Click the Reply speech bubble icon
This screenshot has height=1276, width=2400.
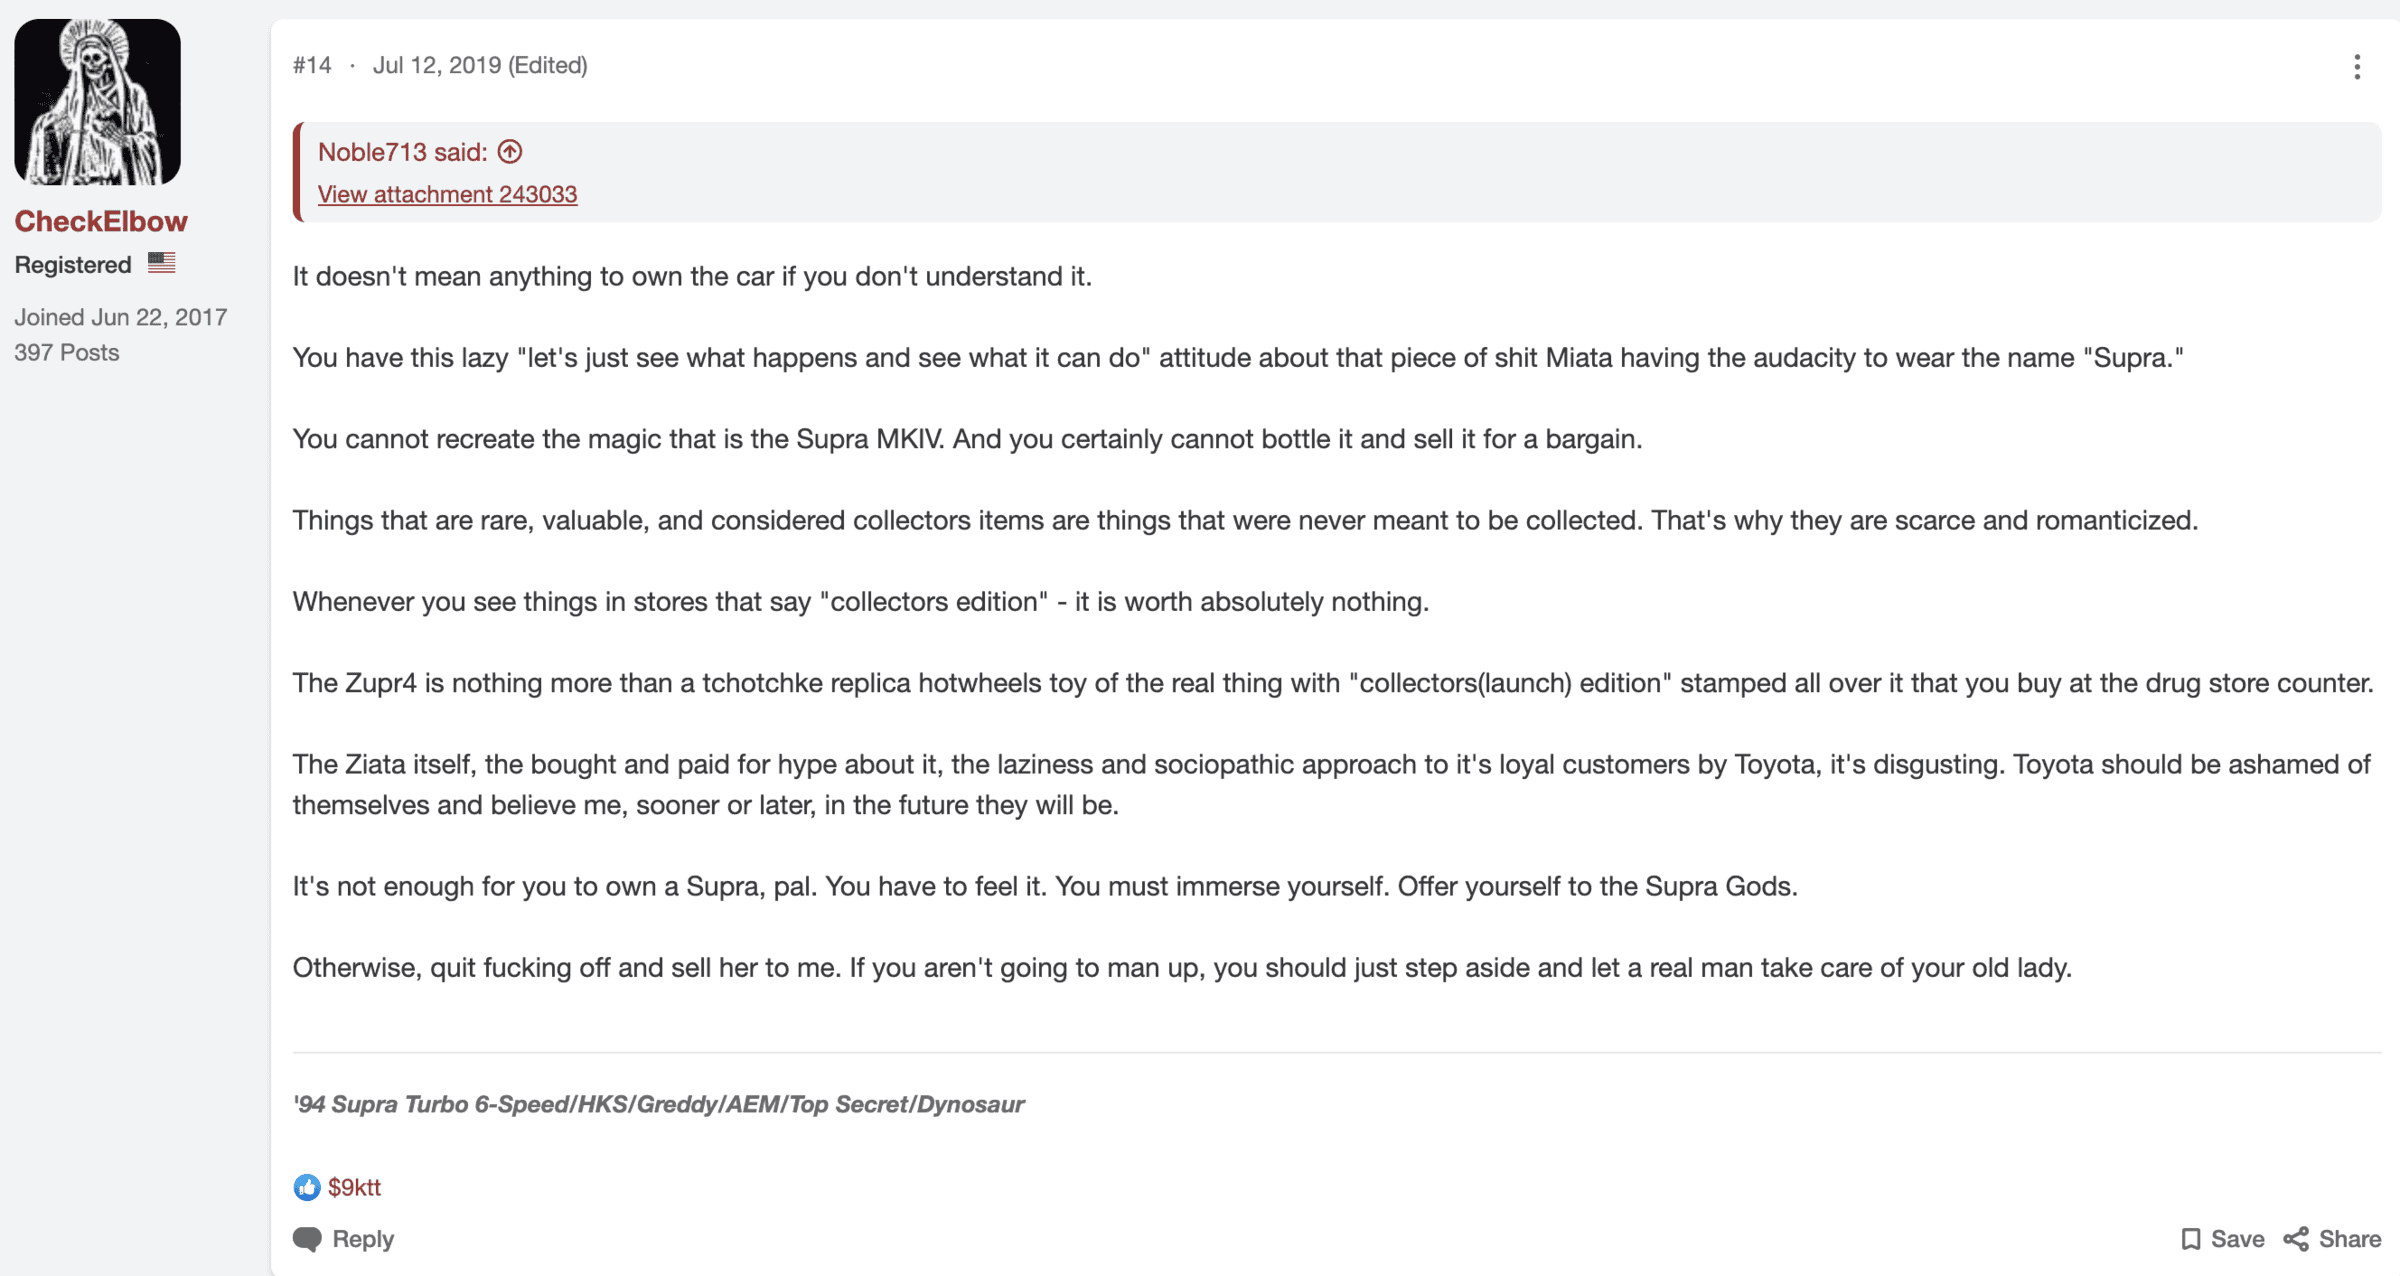tap(307, 1239)
